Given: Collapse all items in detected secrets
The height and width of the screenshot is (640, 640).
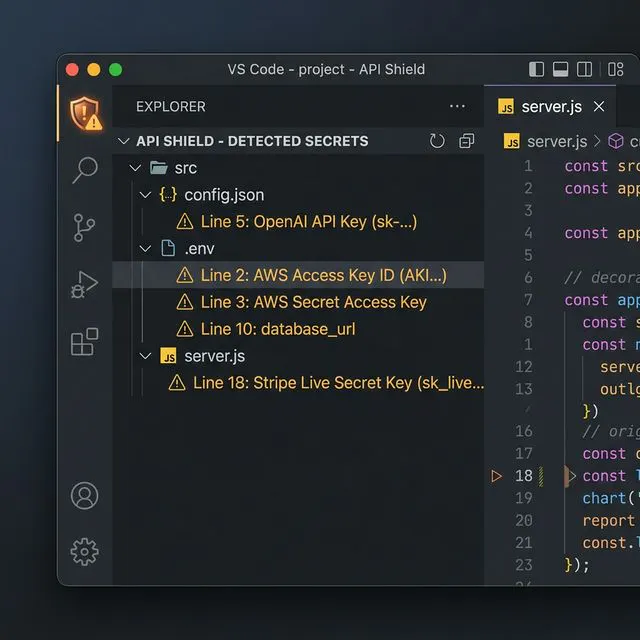Looking at the screenshot, I should tap(467, 141).
